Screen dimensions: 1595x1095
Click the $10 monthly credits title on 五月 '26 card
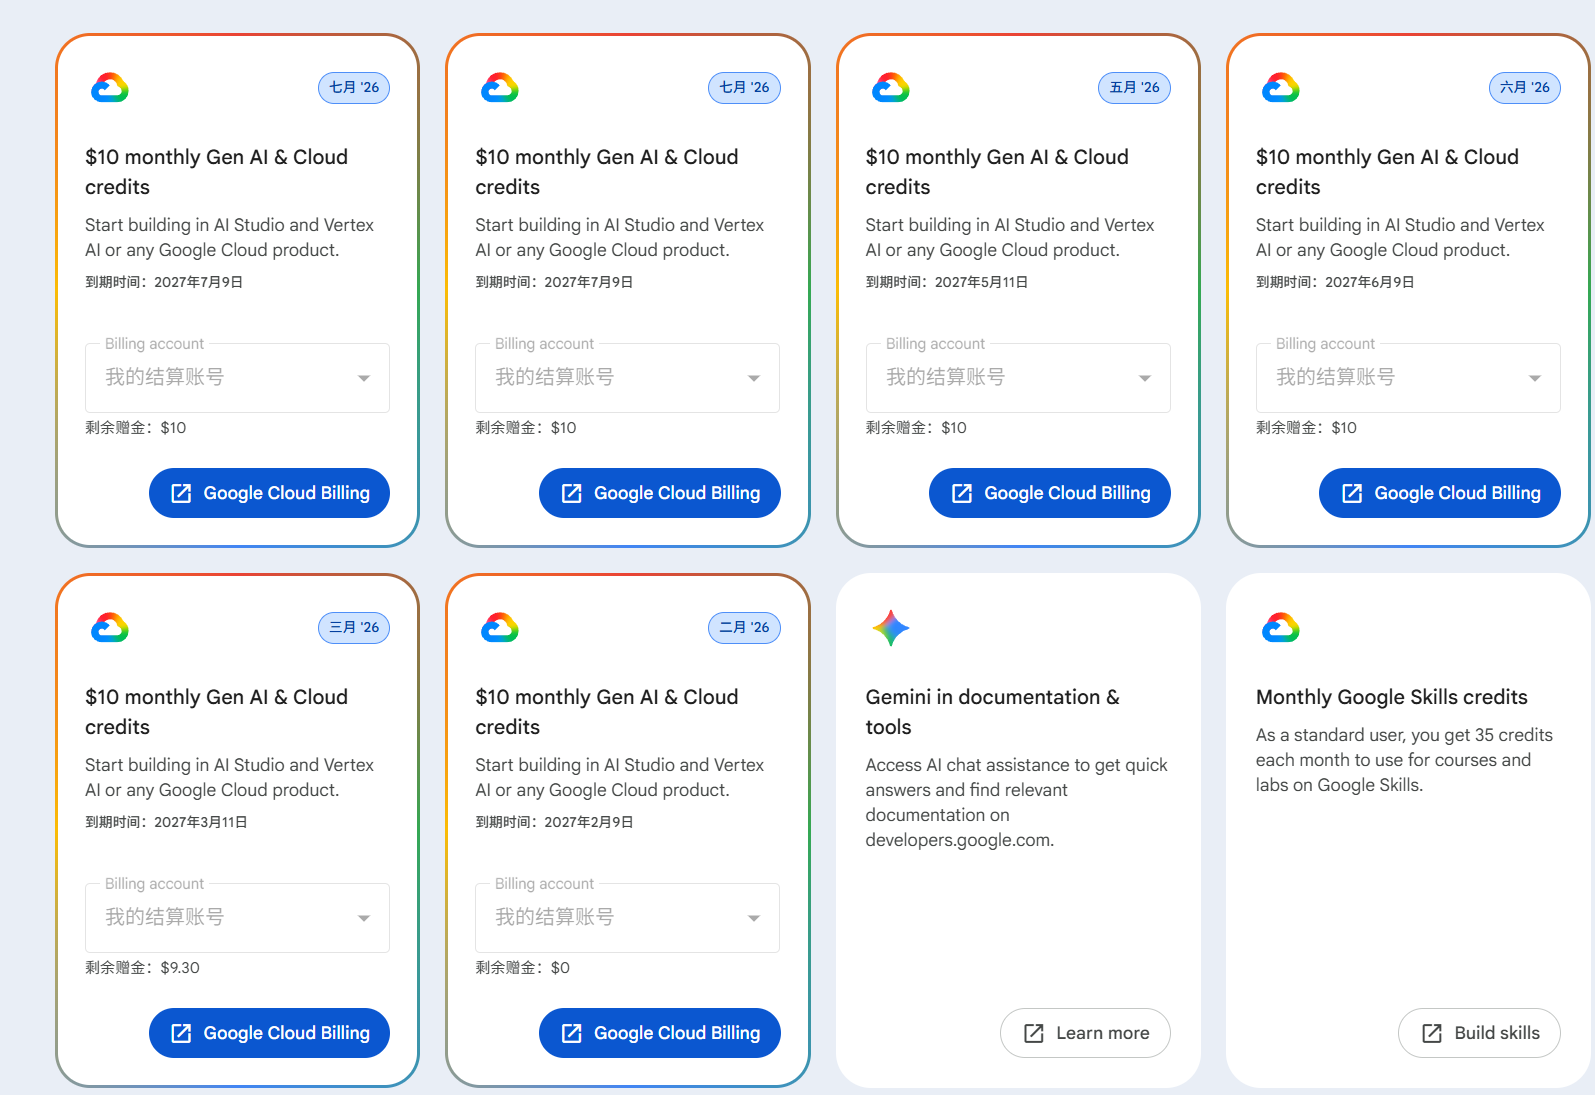click(x=997, y=172)
